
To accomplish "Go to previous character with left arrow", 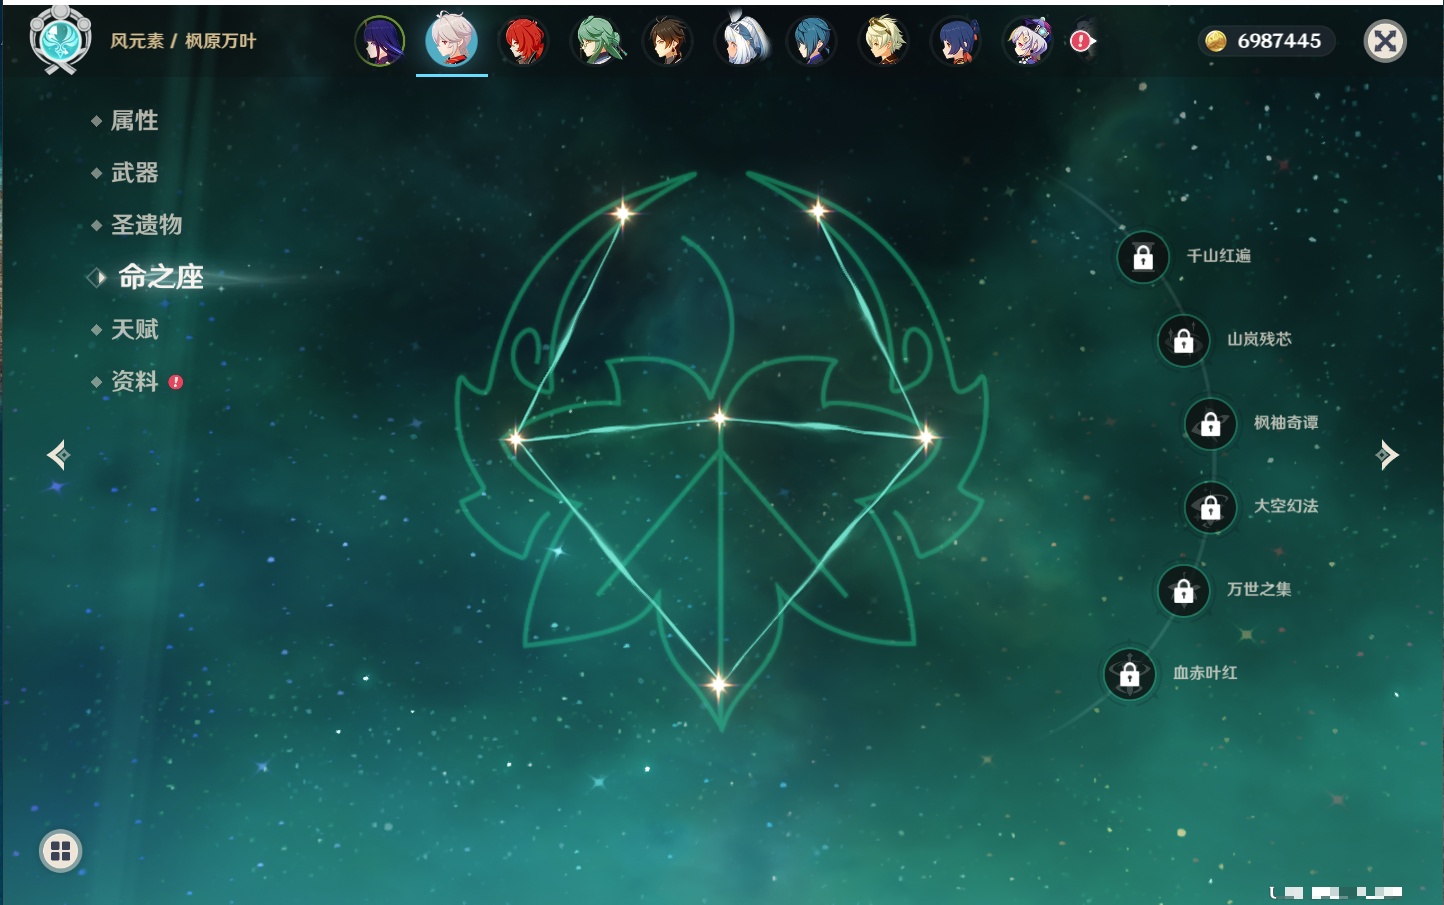I will [x=58, y=455].
